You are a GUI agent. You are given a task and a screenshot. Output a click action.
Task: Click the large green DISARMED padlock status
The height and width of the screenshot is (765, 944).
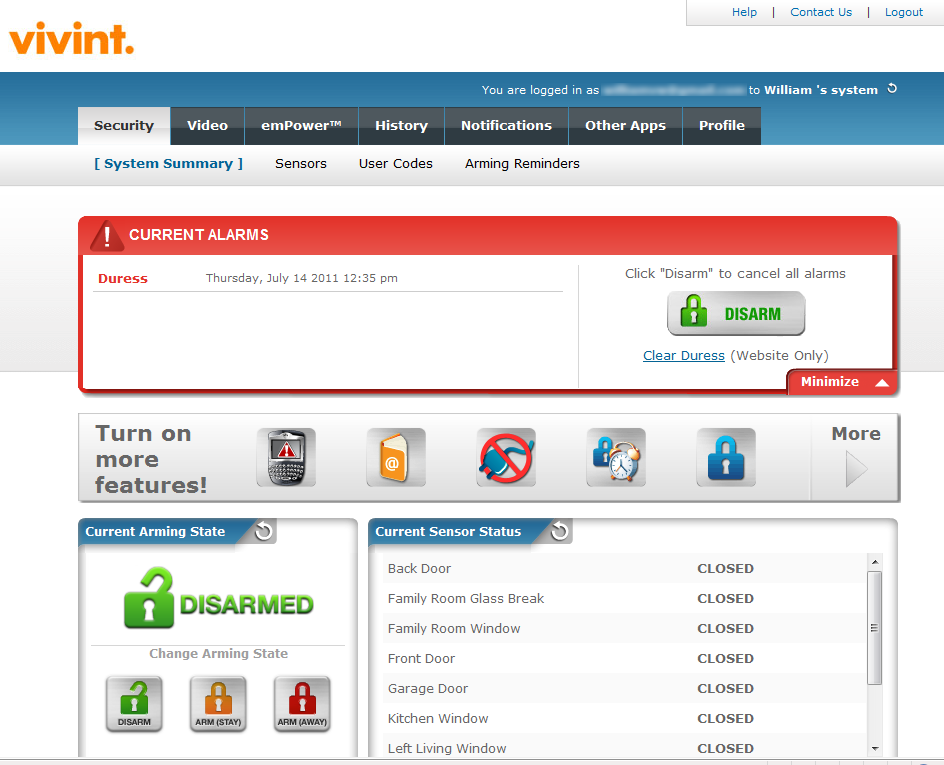coord(219,598)
